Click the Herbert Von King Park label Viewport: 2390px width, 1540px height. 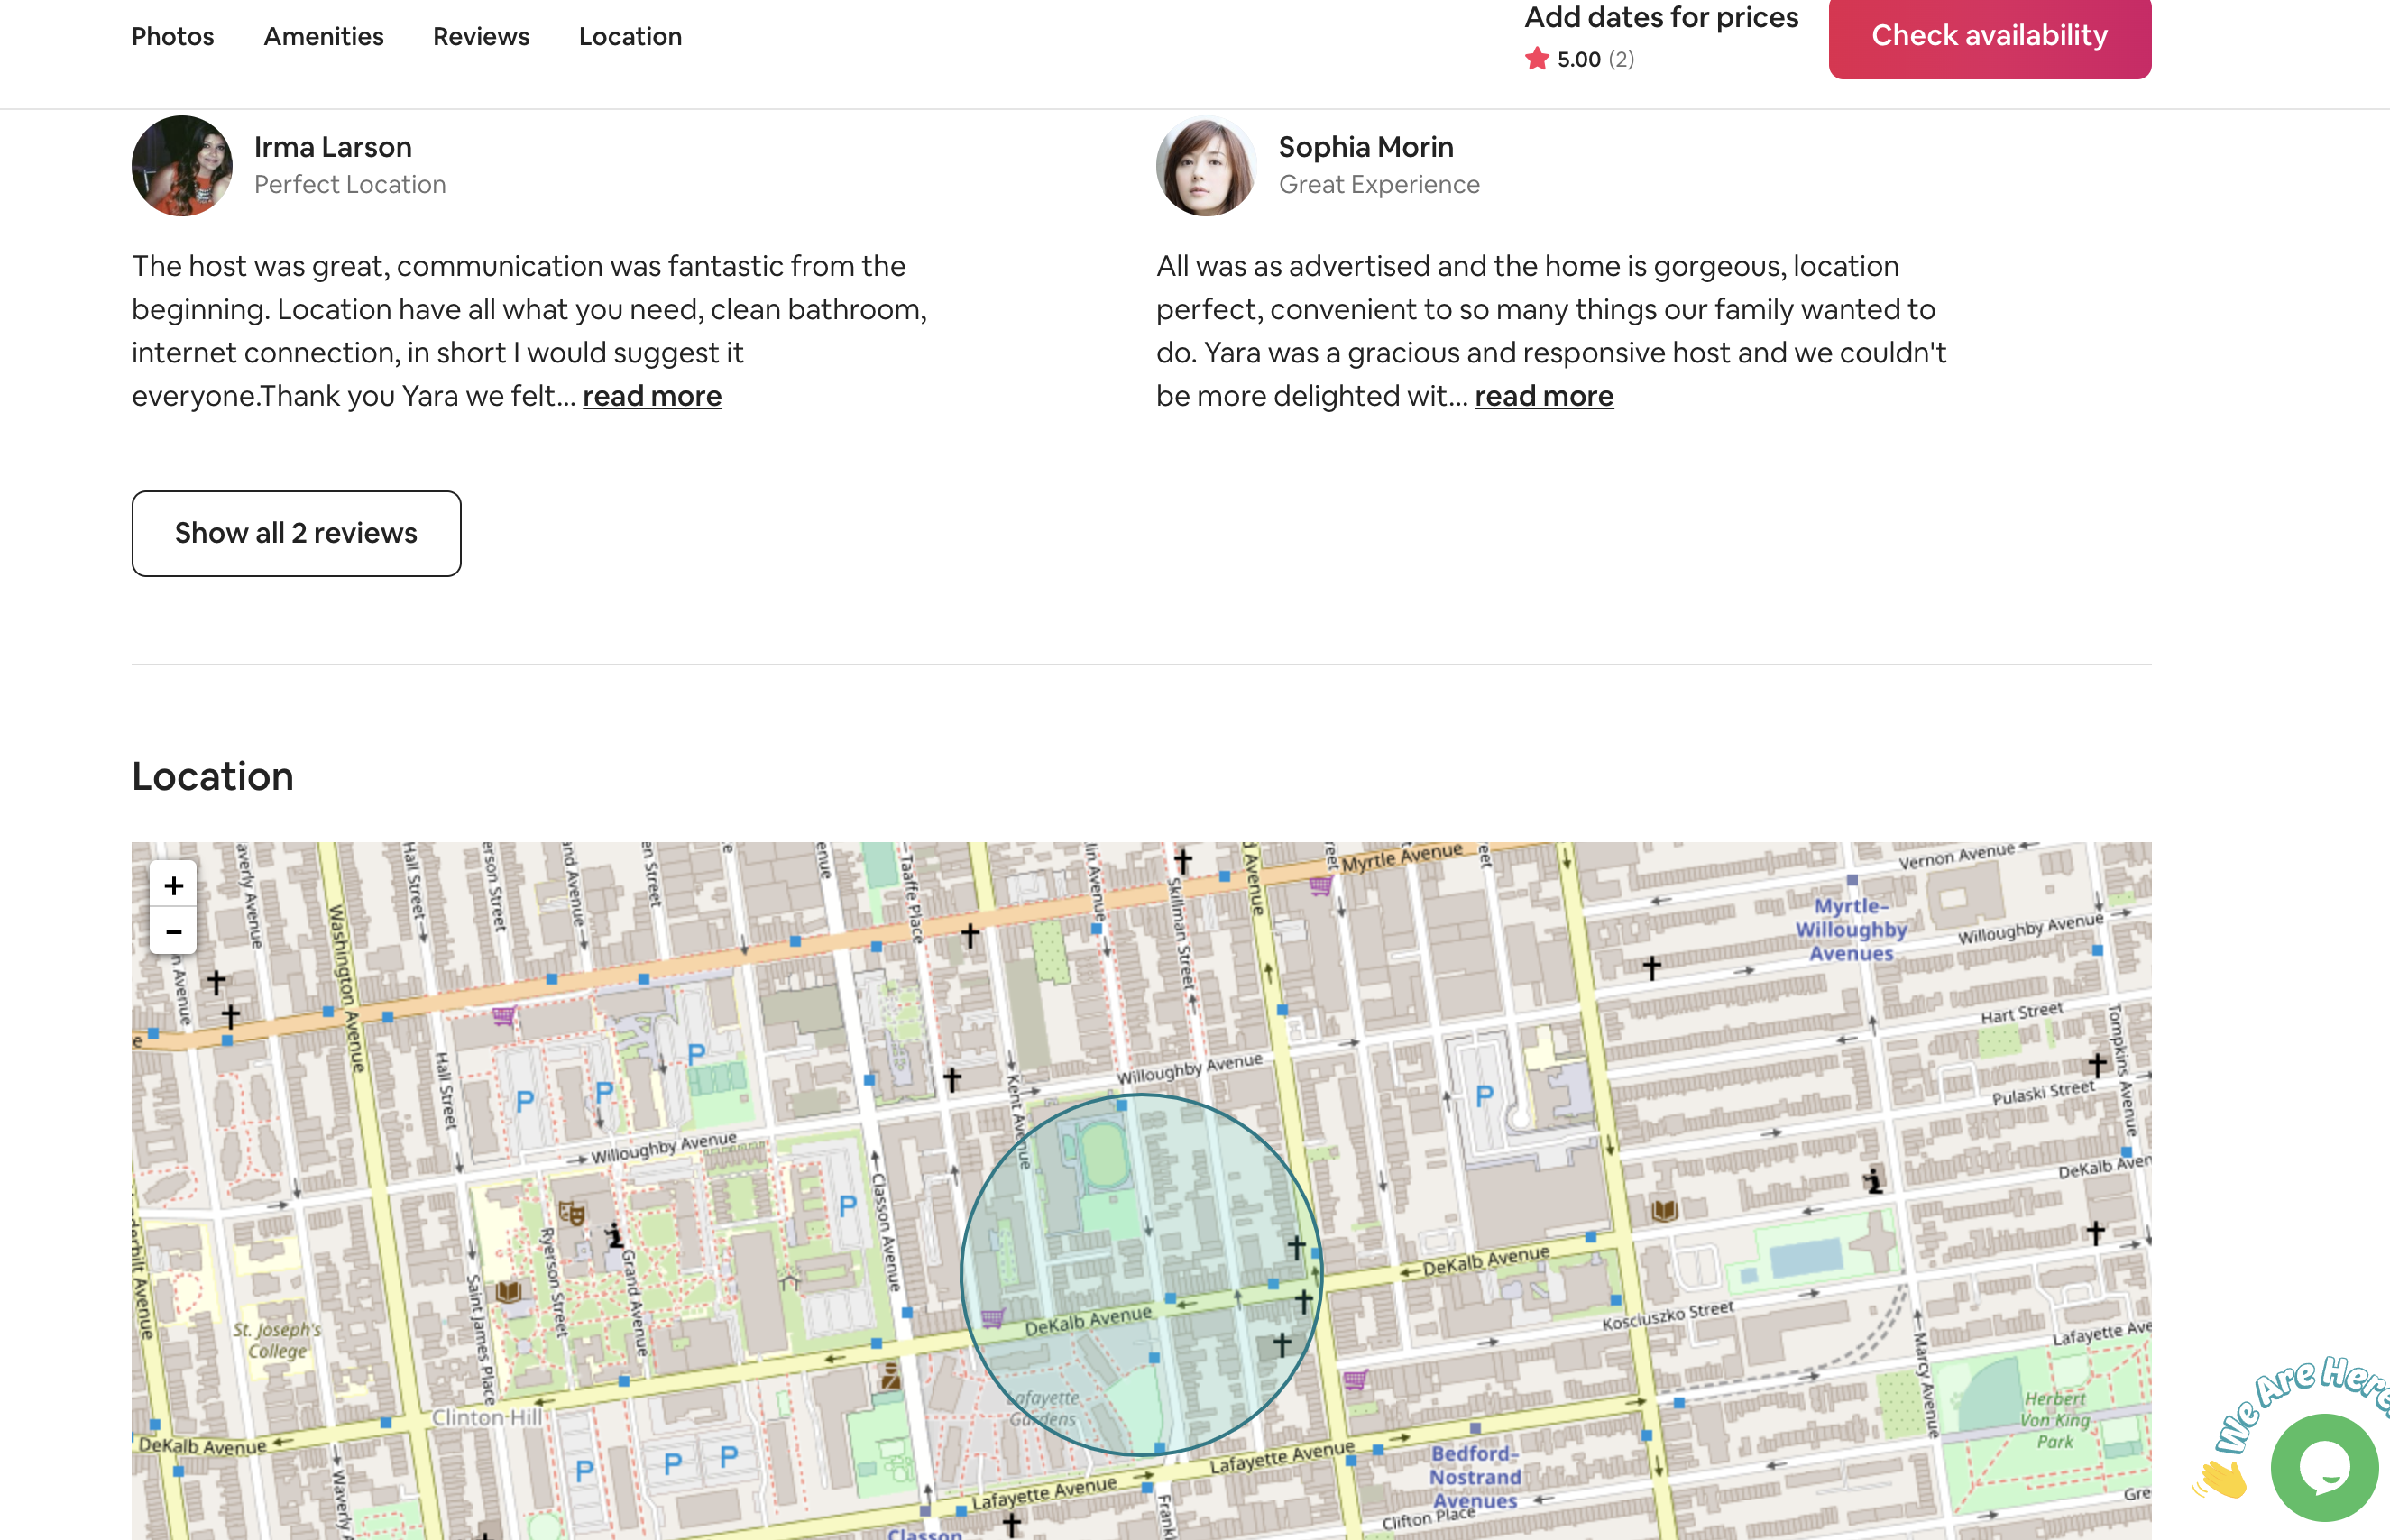[2054, 1420]
